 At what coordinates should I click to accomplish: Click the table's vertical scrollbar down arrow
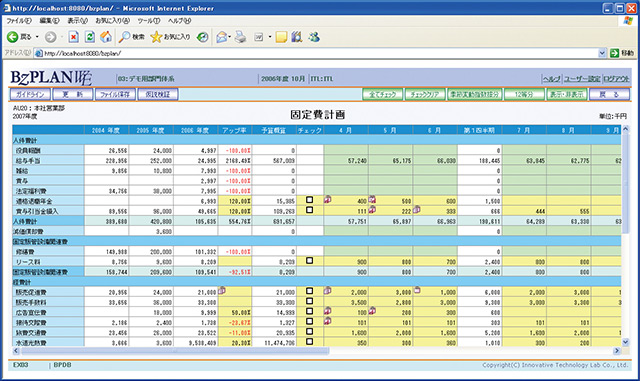coord(625,342)
